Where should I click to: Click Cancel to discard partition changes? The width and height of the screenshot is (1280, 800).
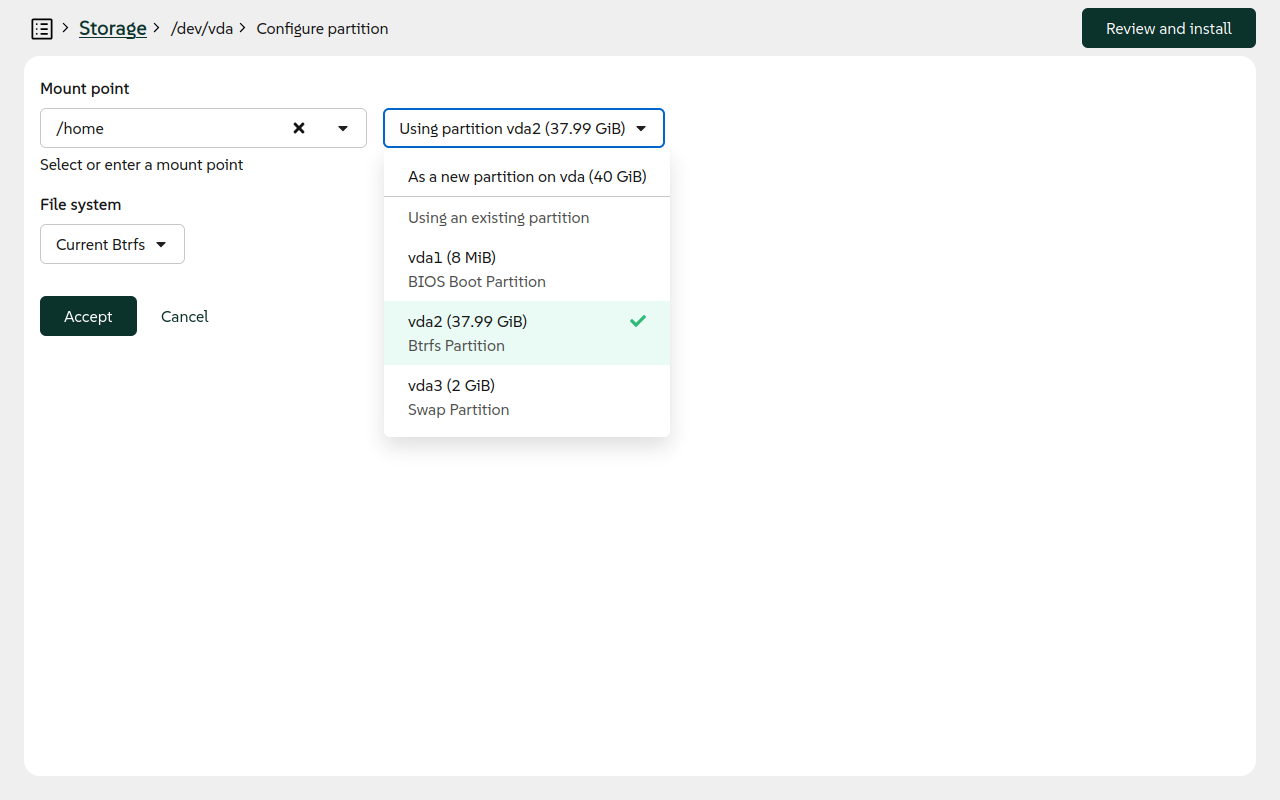coord(184,316)
